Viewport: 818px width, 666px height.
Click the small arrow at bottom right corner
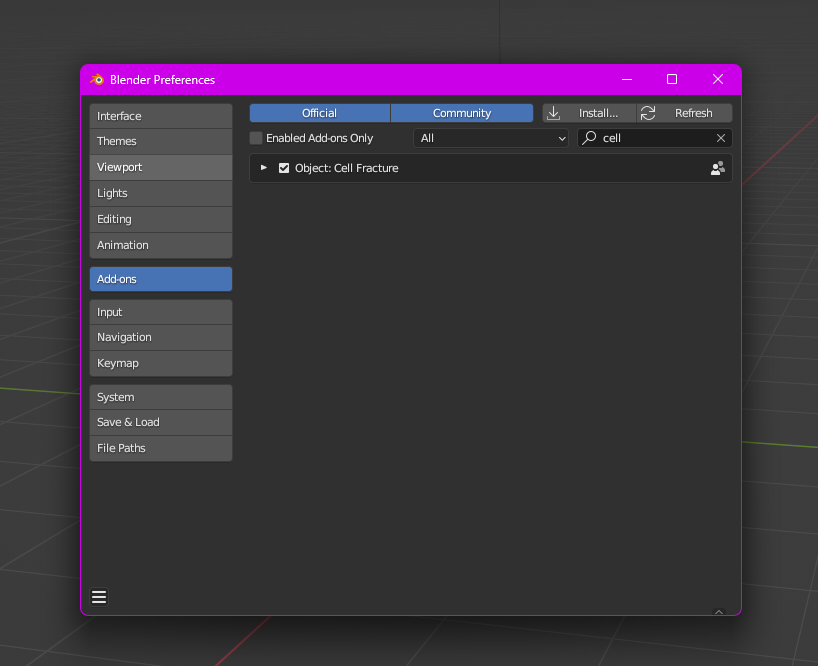[x=718, y=611]
